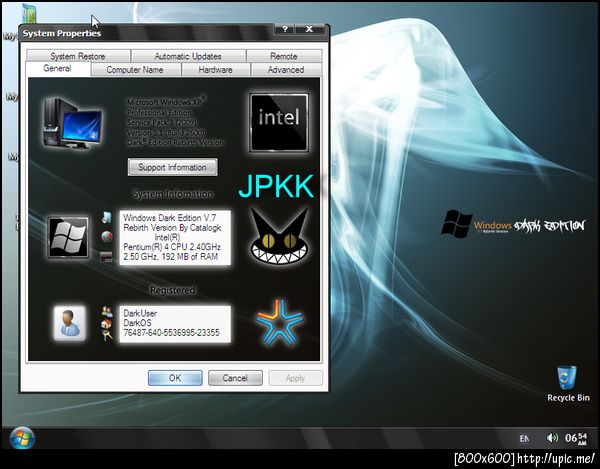Screen dimensions: 600x469
Task: Switch to the Automatic Updates tab
Action: [x=188, y=56]
